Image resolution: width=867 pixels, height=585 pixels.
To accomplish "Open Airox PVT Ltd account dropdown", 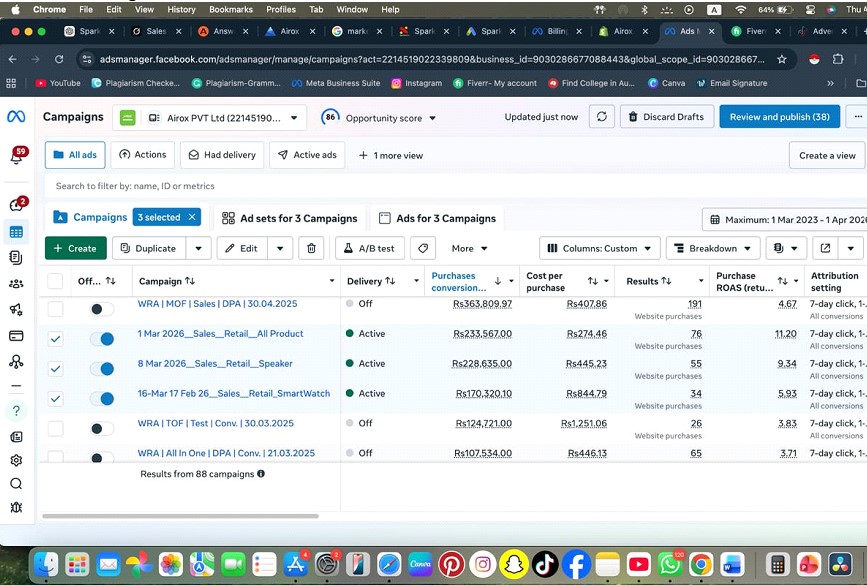I will point(210,118).
